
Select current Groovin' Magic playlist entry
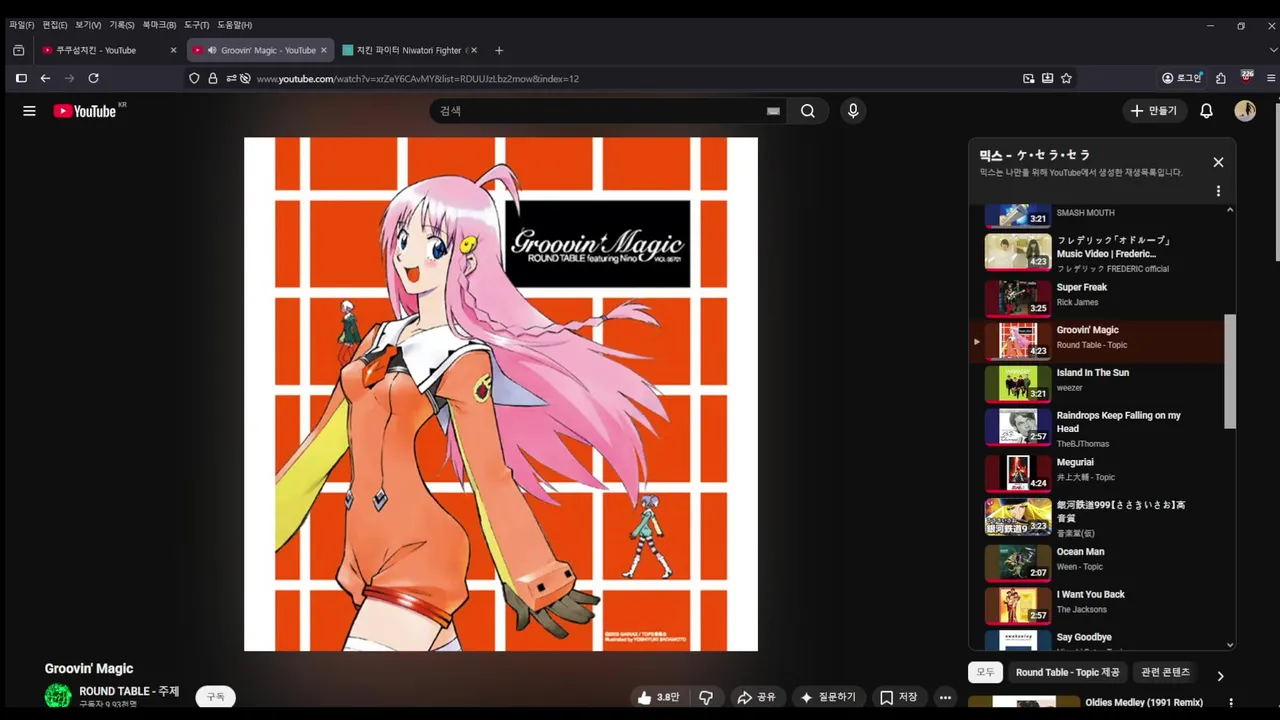point(1097,341)
